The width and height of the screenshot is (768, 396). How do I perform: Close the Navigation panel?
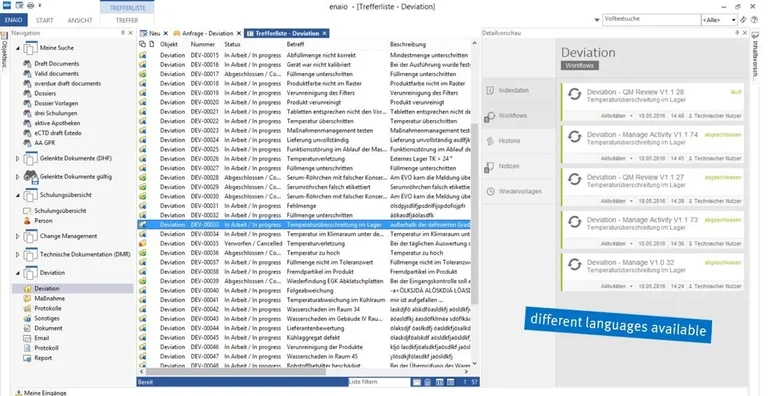pyautogui.click(x=130, y=33)
